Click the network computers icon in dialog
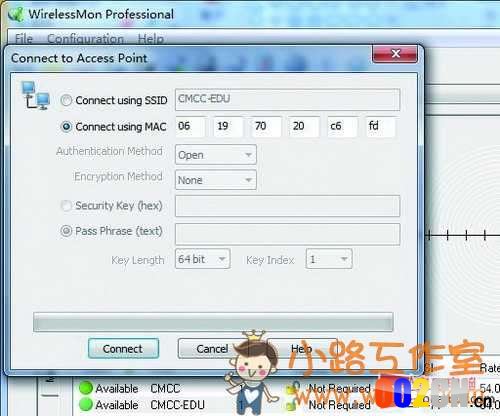The width and height of the screenshot is (500, 416). point(35,96)
